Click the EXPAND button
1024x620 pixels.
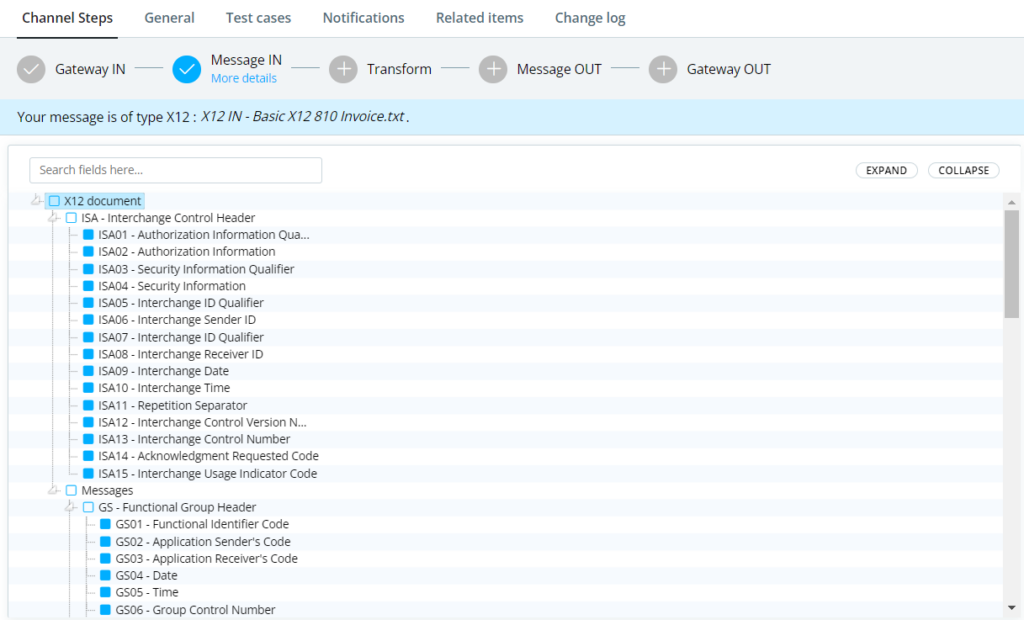(886, 170)
